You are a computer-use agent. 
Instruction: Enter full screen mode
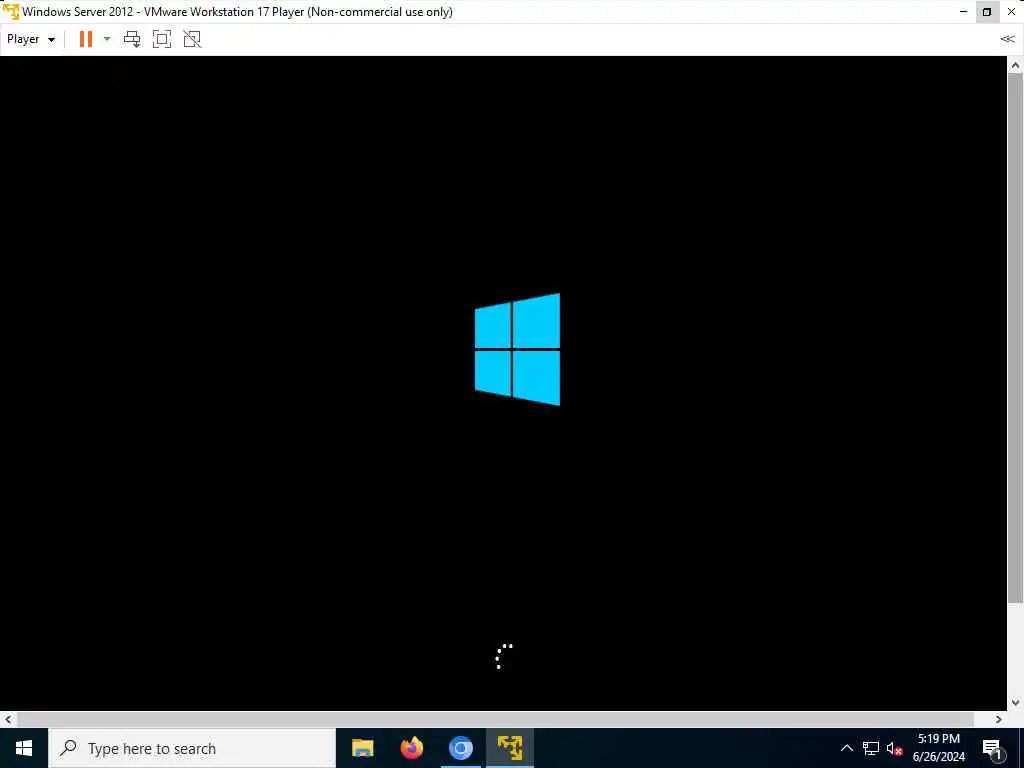(x=162, y=39)
